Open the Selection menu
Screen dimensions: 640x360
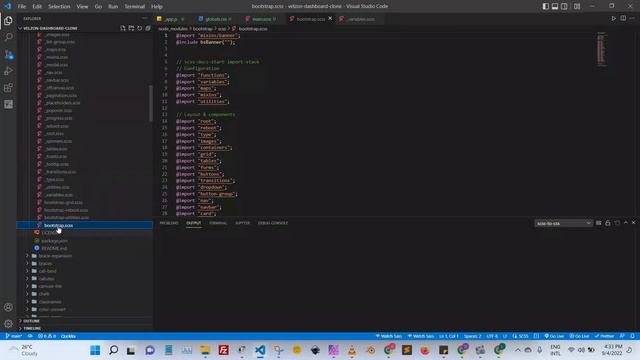click(x=59, y=7)
